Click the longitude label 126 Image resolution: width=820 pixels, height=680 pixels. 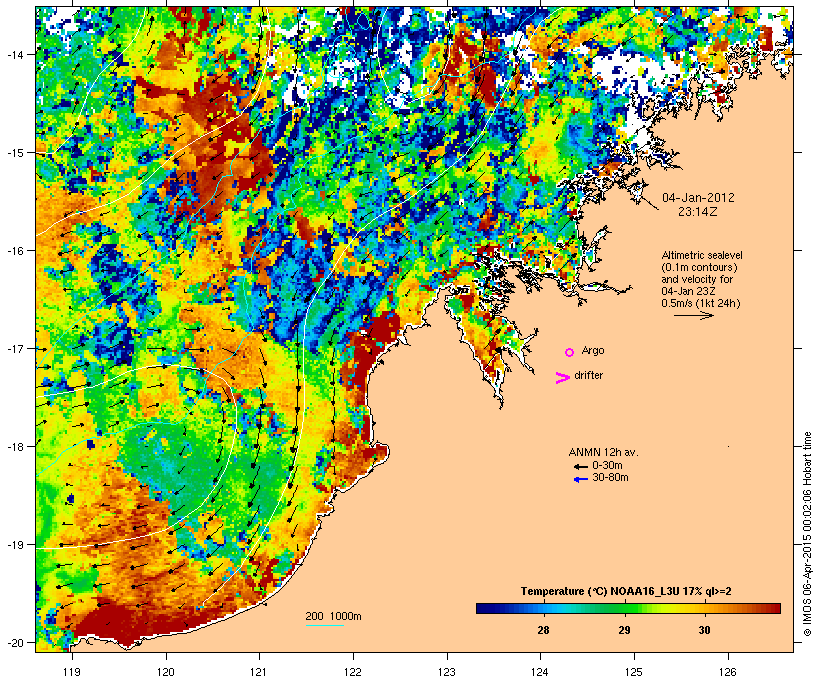pyautogui.click(x=728, y=672)
